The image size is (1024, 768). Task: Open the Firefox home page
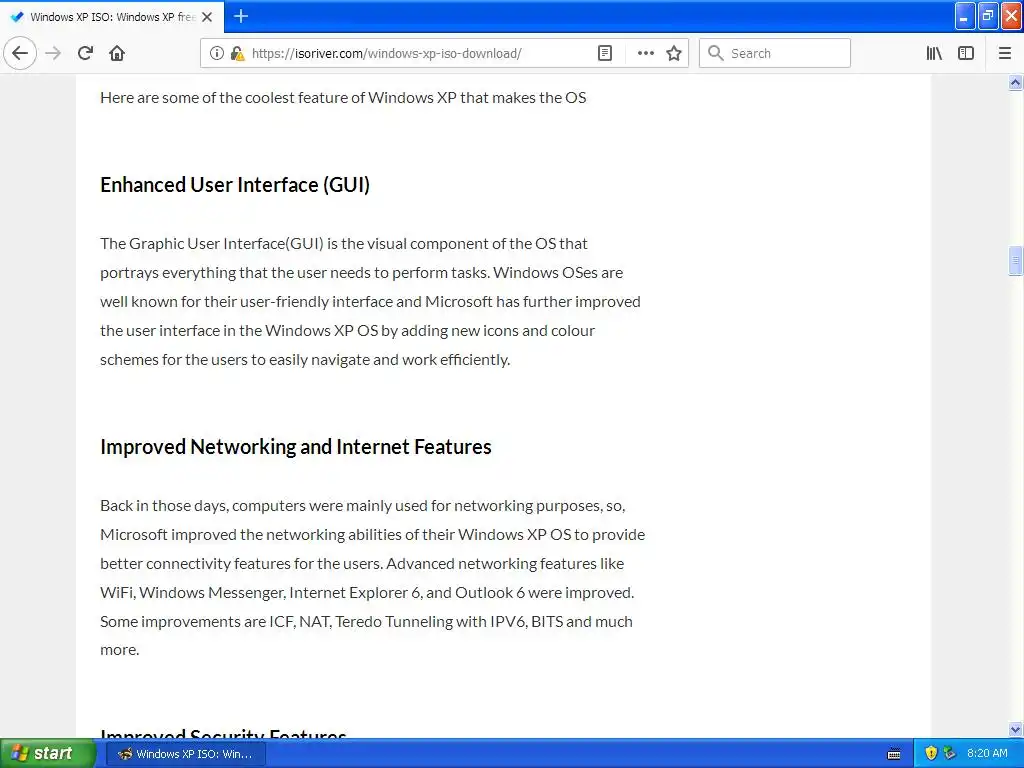[x=117, y=54]
